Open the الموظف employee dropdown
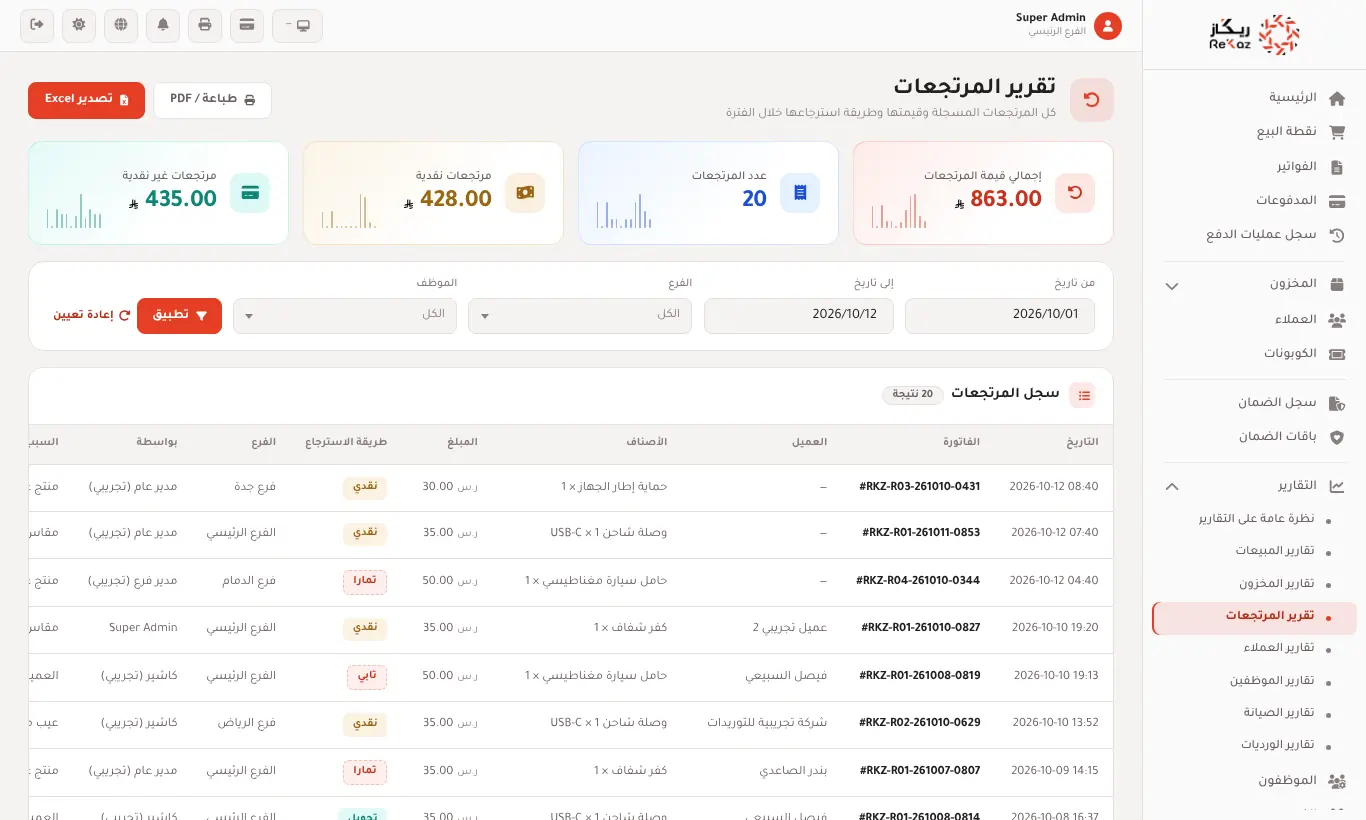The width and height of the screenshot is (1366, 820). tap(345, 316)
